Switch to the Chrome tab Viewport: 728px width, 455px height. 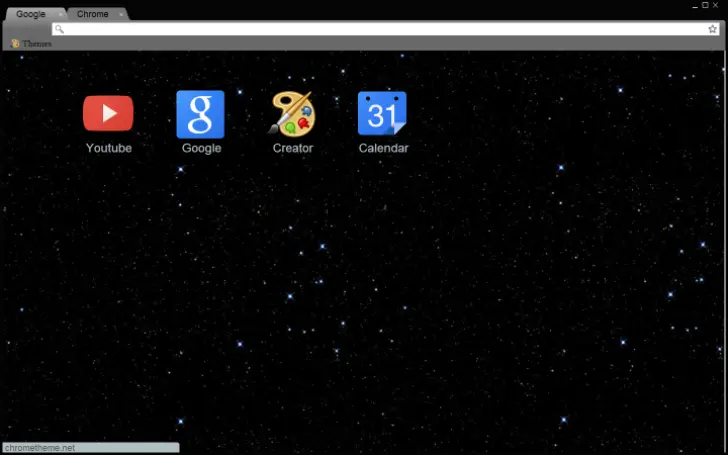[x=93, y=14]
